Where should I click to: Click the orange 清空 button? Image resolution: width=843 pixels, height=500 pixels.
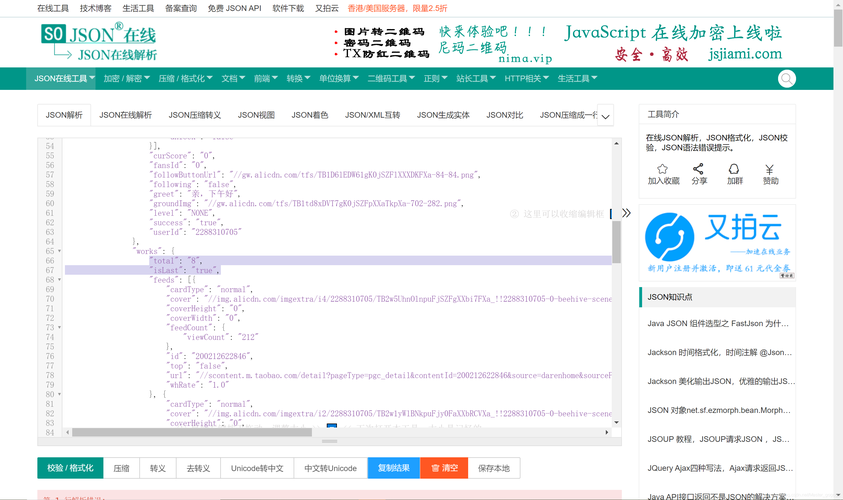pyautogui.click(x=444, y=468)
